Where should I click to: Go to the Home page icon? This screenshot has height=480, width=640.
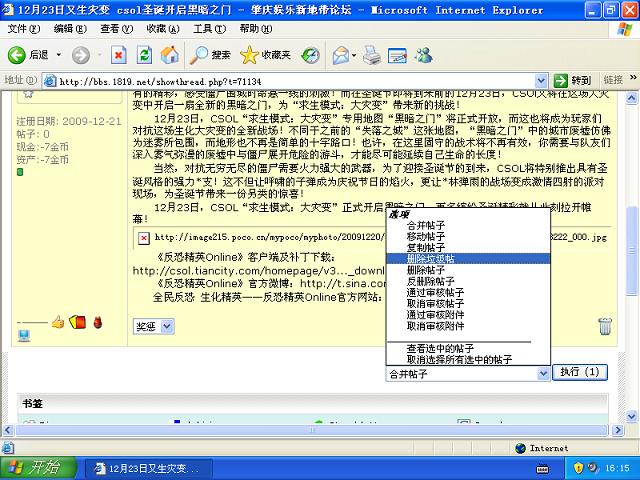pos(170,54)
